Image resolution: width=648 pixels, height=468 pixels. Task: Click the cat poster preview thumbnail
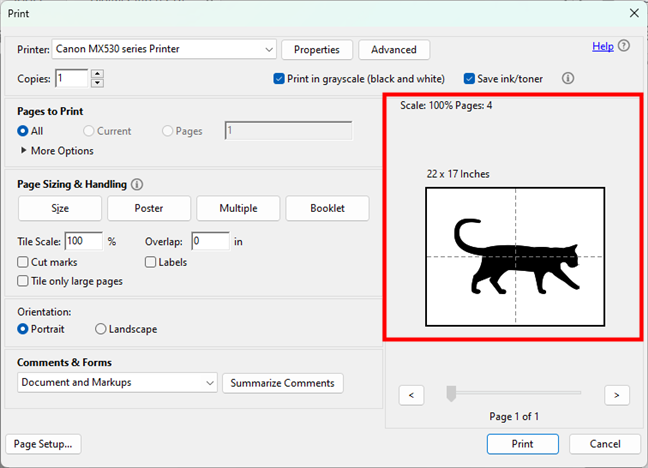(x=515, y=256)
